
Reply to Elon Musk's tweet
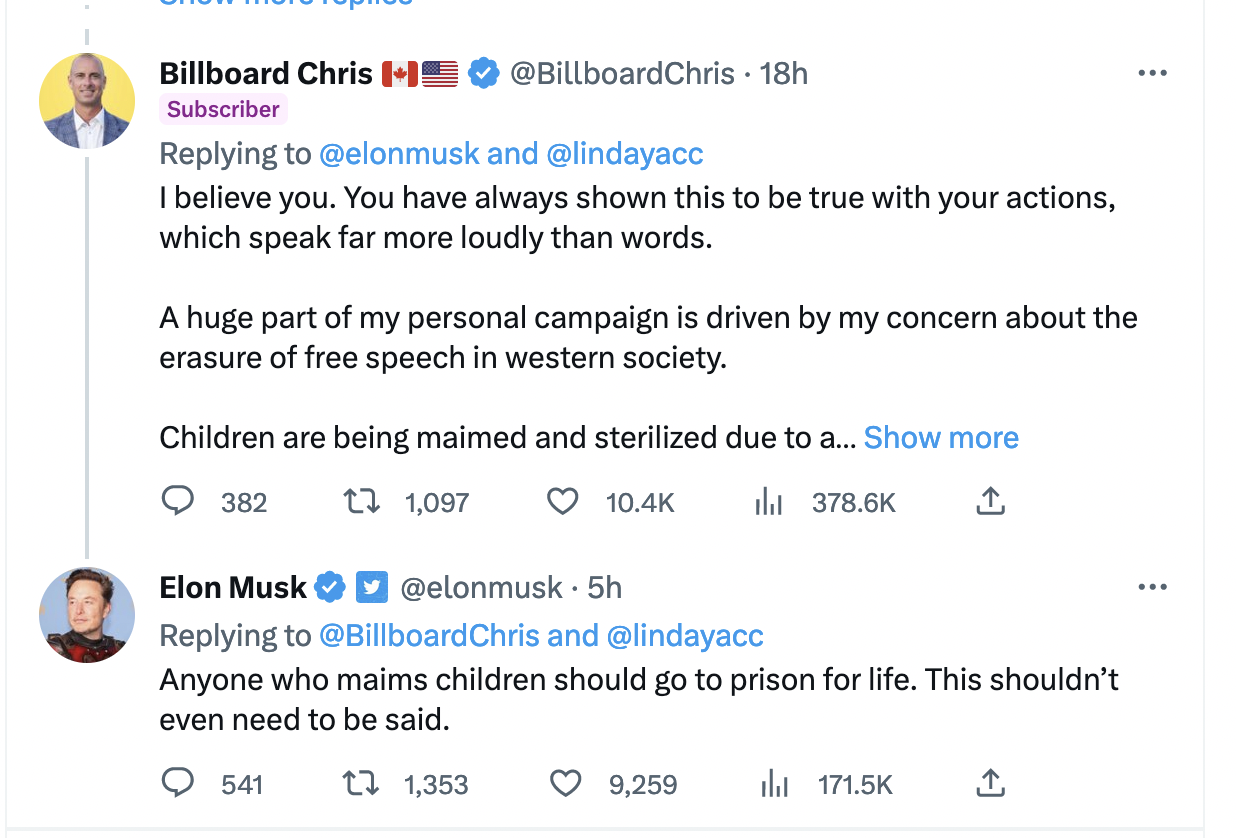coord(177,784)
